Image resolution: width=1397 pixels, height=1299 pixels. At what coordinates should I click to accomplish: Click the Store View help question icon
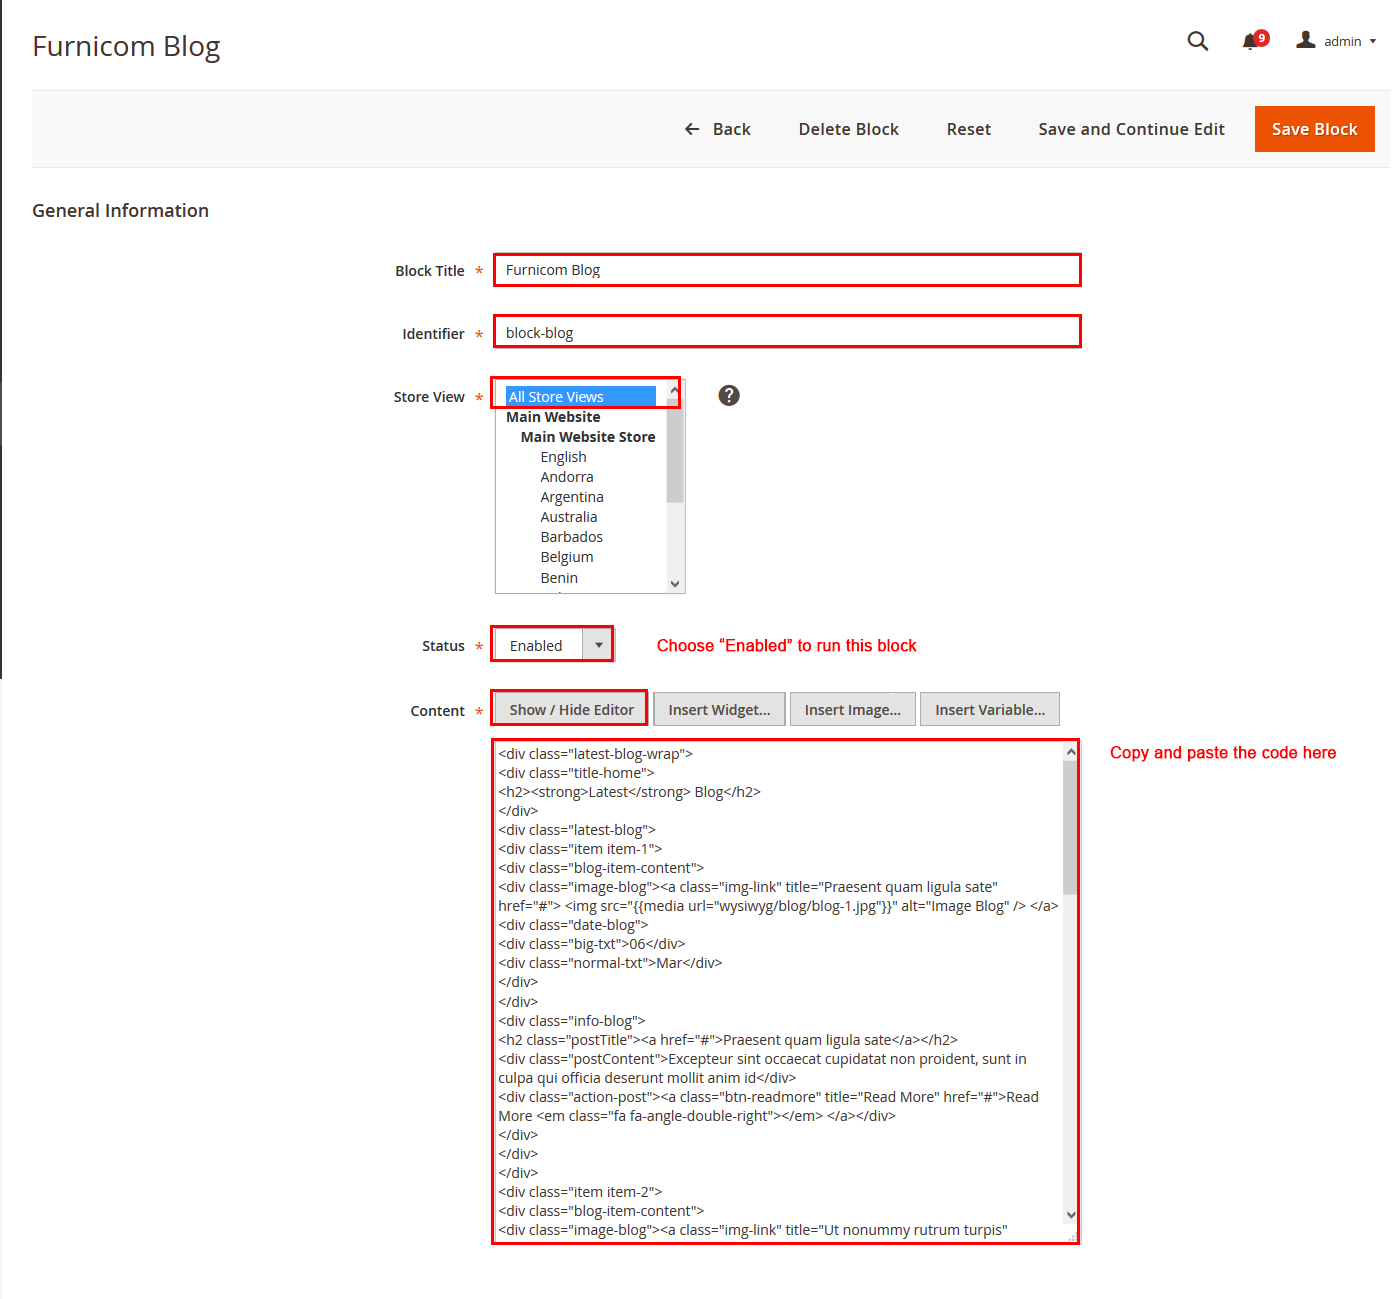[x=729, y=395]
